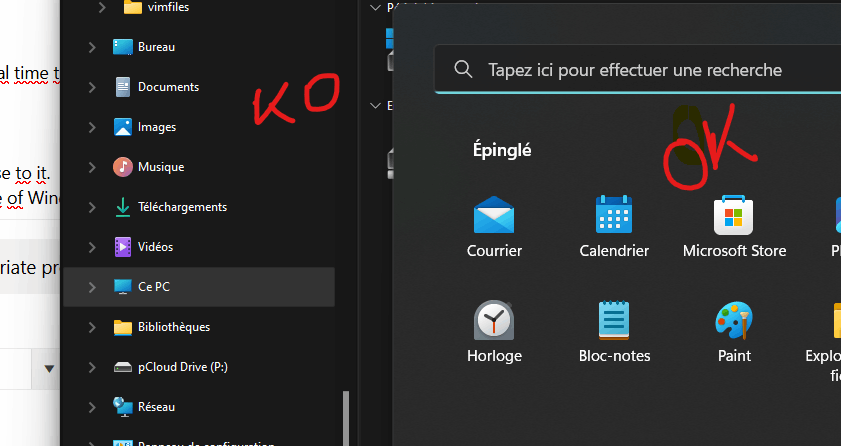Viewport: 841px width, 446px height.
Task: Select the Ce PC entry label
Action: pyautogui.click(x=154, y=287)
